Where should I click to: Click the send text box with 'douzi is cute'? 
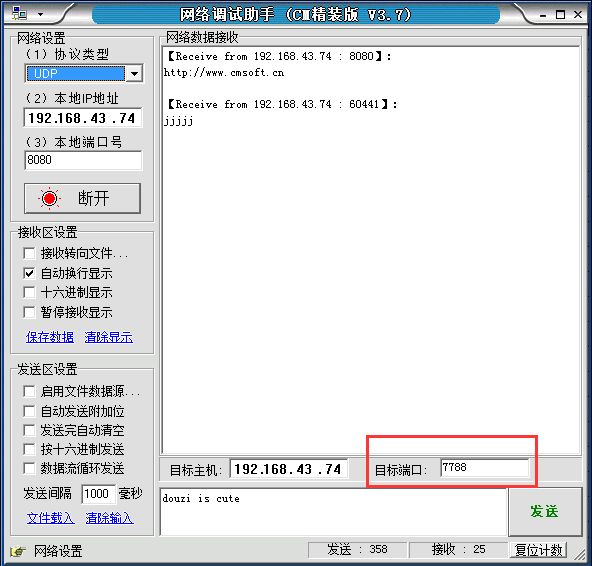point(333,512)
